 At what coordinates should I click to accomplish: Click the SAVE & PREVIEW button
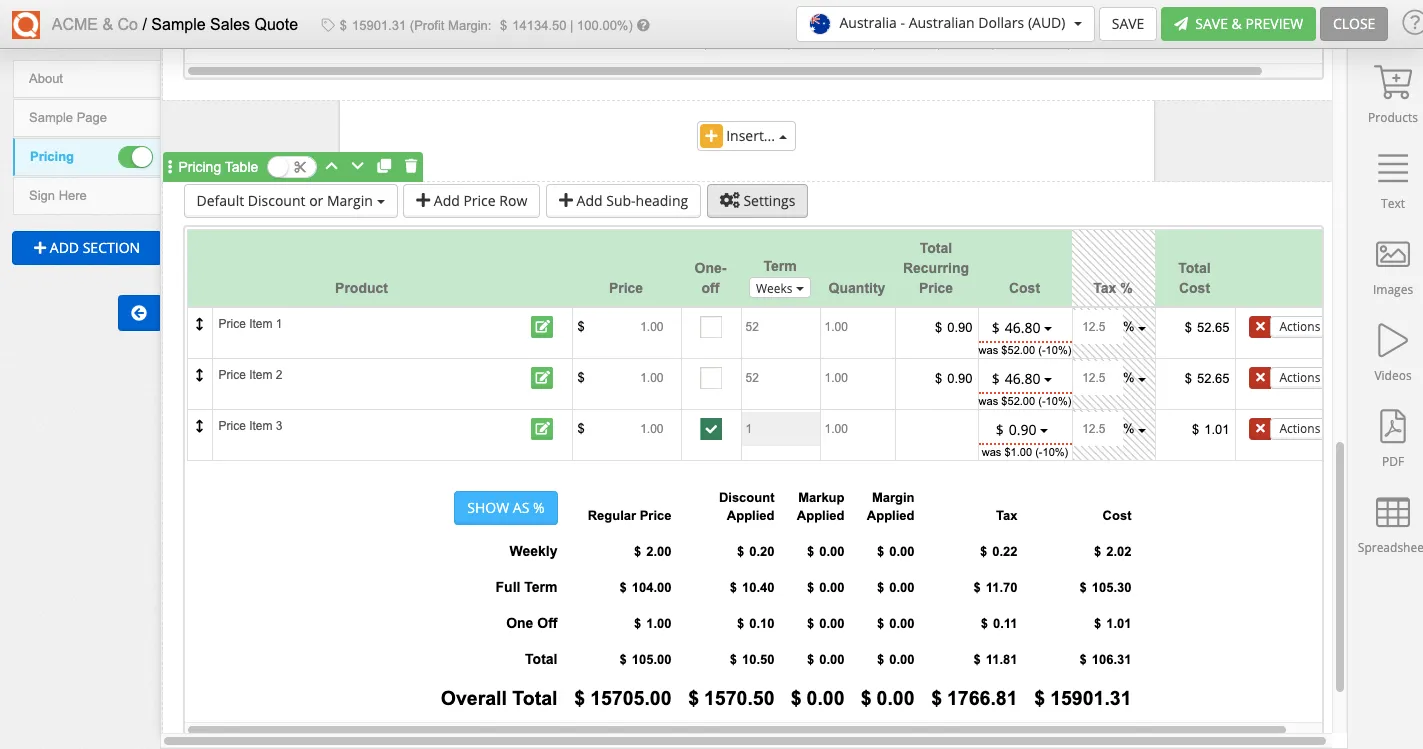[x=1238, y=23]
